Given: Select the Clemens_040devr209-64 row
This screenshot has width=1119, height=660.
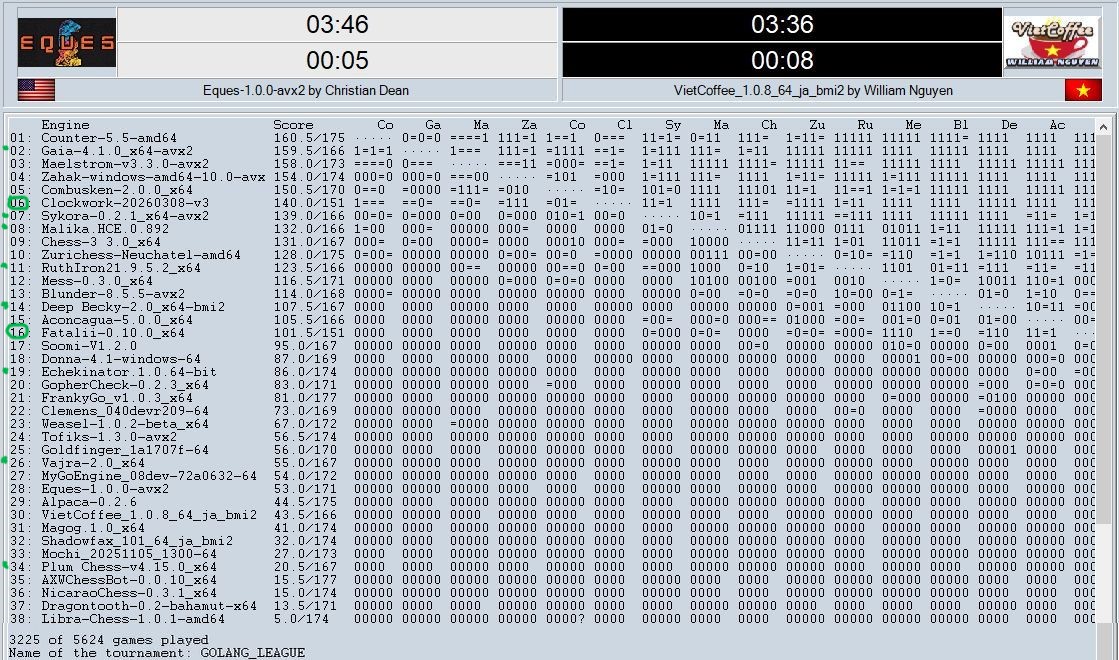Looking at the screenshot, I should 551,410.
